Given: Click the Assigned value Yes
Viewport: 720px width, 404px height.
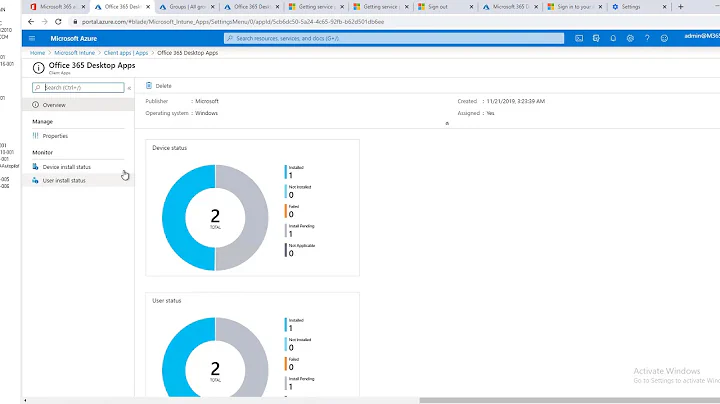Looking at the screenshot, I should pyautogui.click(x=490, y=113).
